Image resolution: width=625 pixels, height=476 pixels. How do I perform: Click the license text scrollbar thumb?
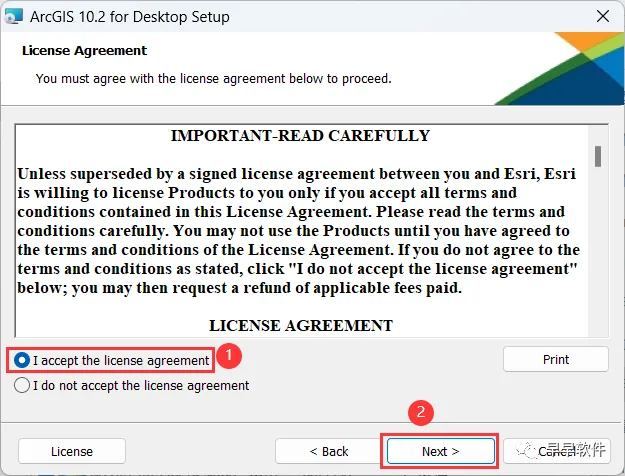597,156
